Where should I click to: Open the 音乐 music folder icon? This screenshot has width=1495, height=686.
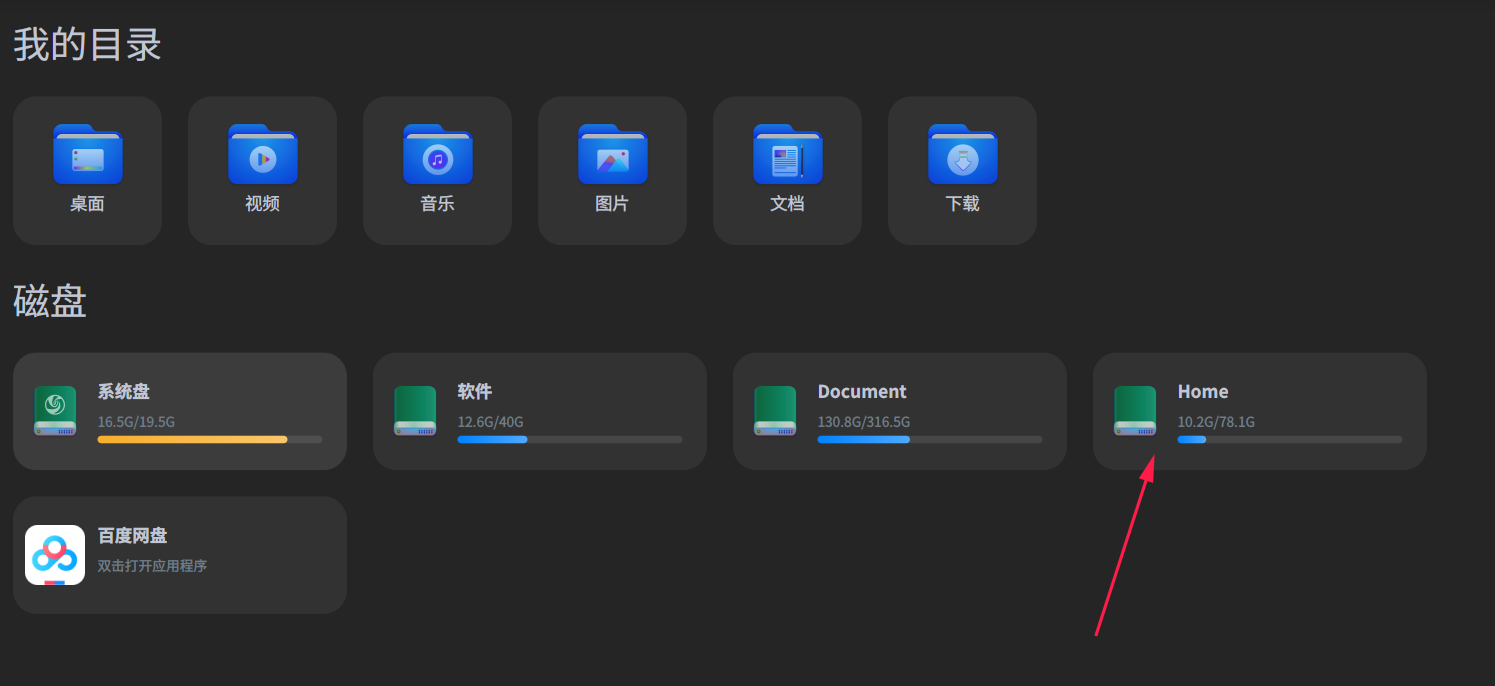click(x=438, y=155)
